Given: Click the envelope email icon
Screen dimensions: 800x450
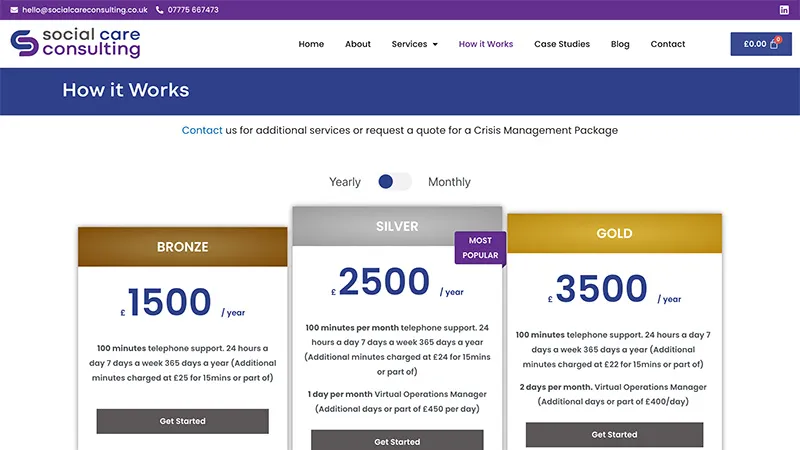Looking at the screenshot, I should pyautogui.click(x=14, y=10).
